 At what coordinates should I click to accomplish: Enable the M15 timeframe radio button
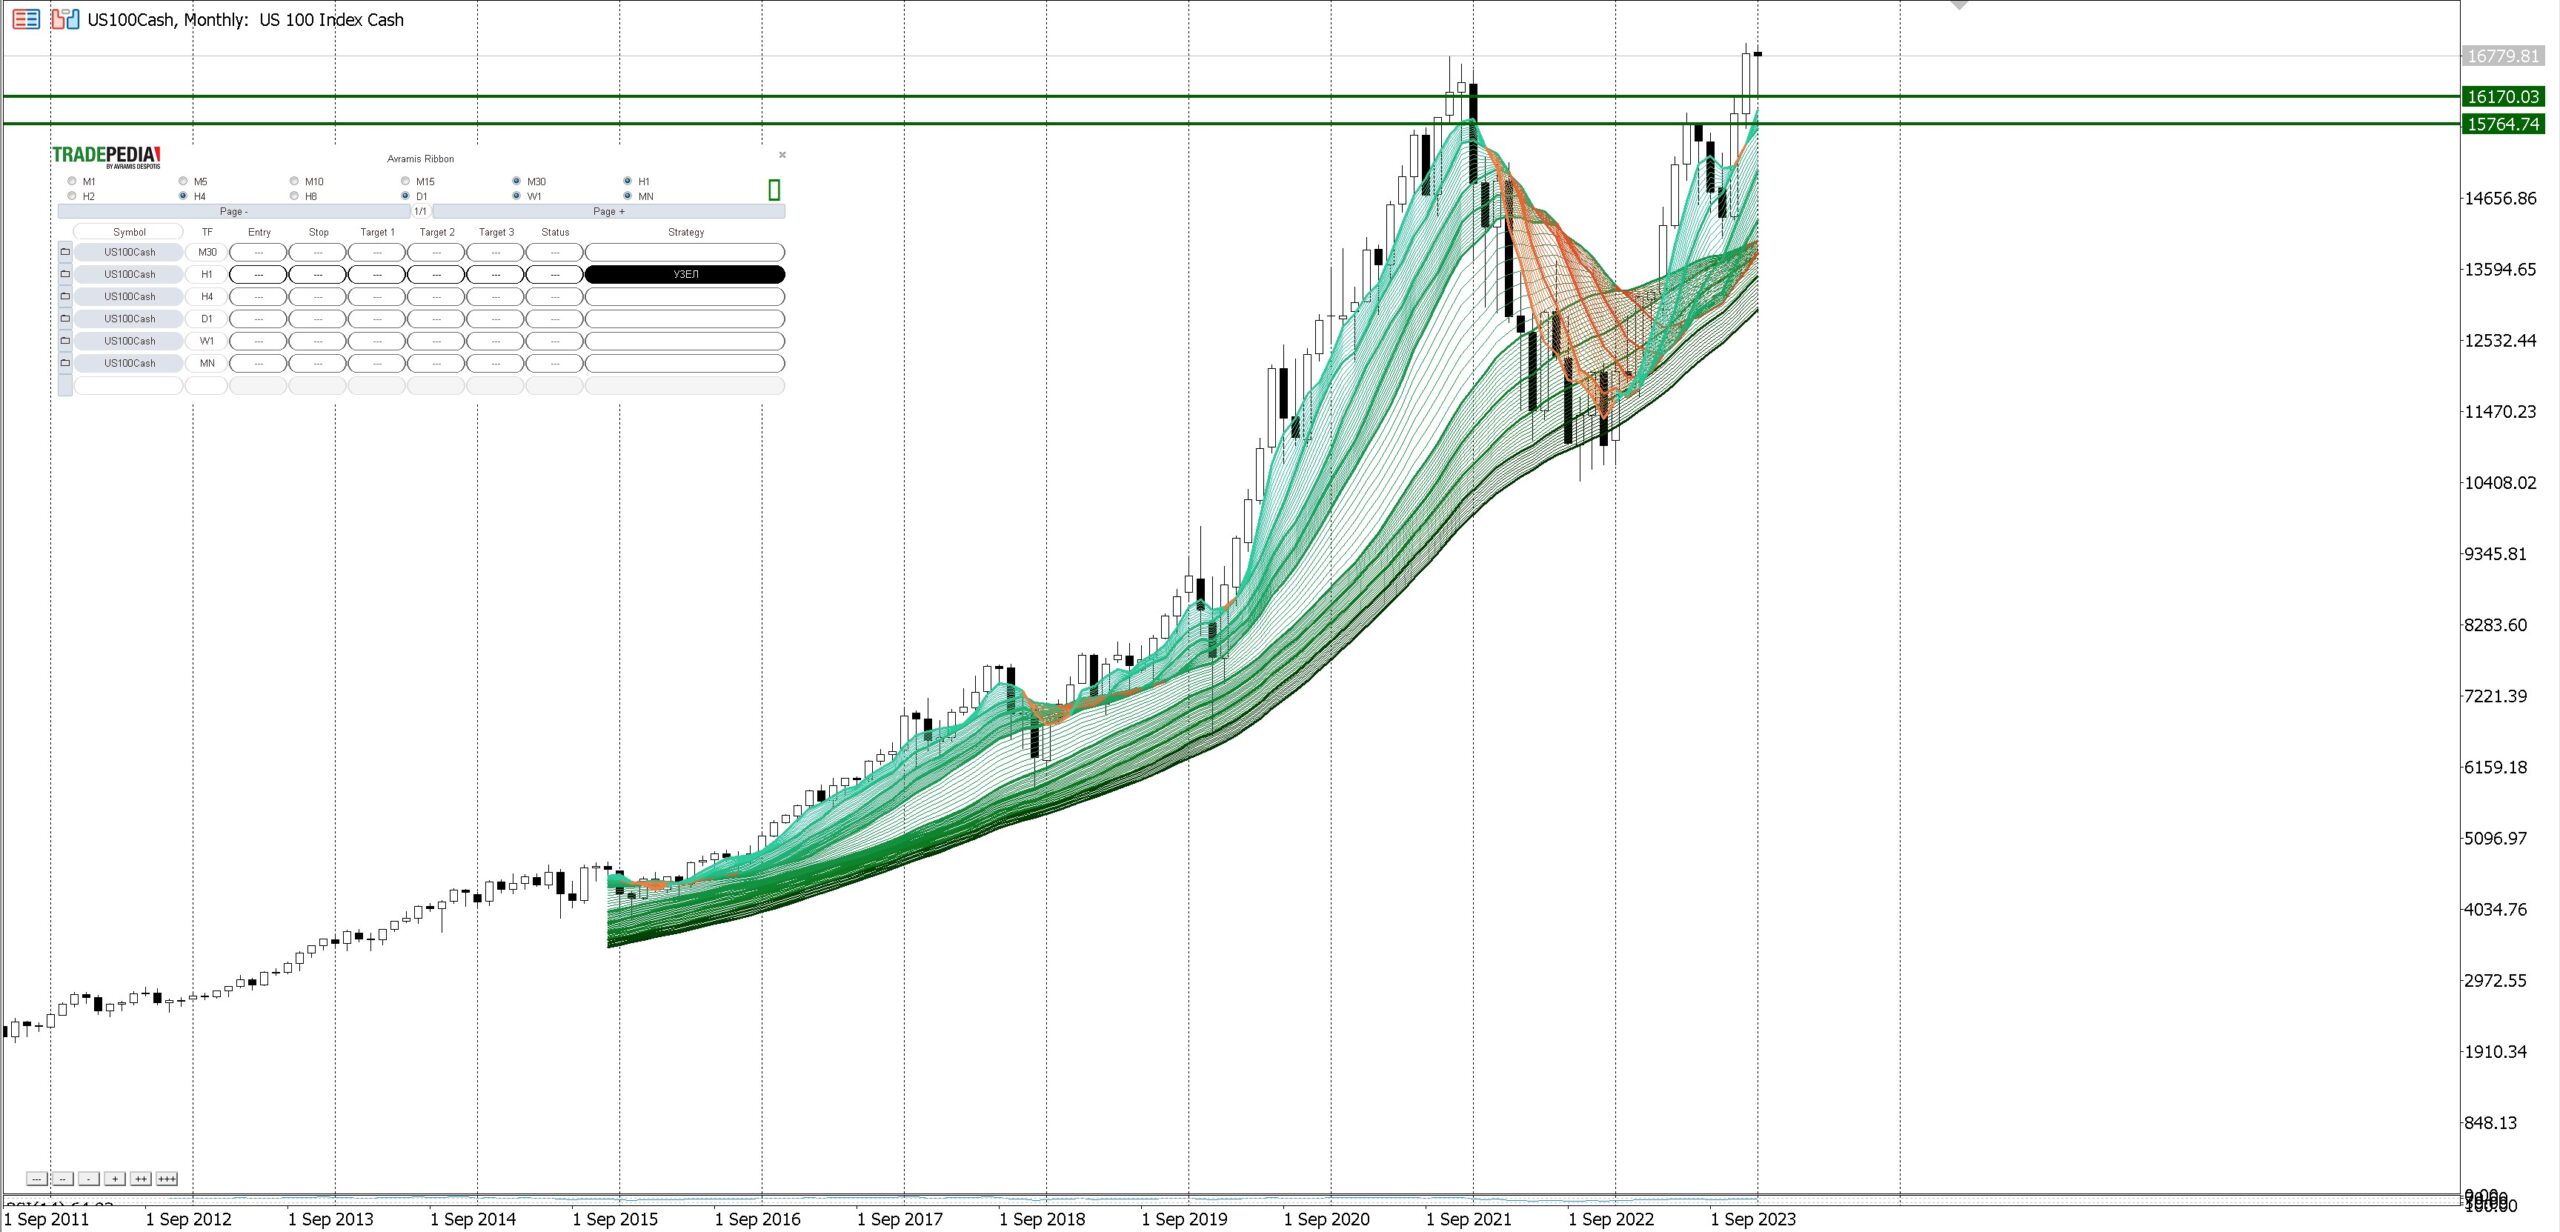tap(405, 181)
